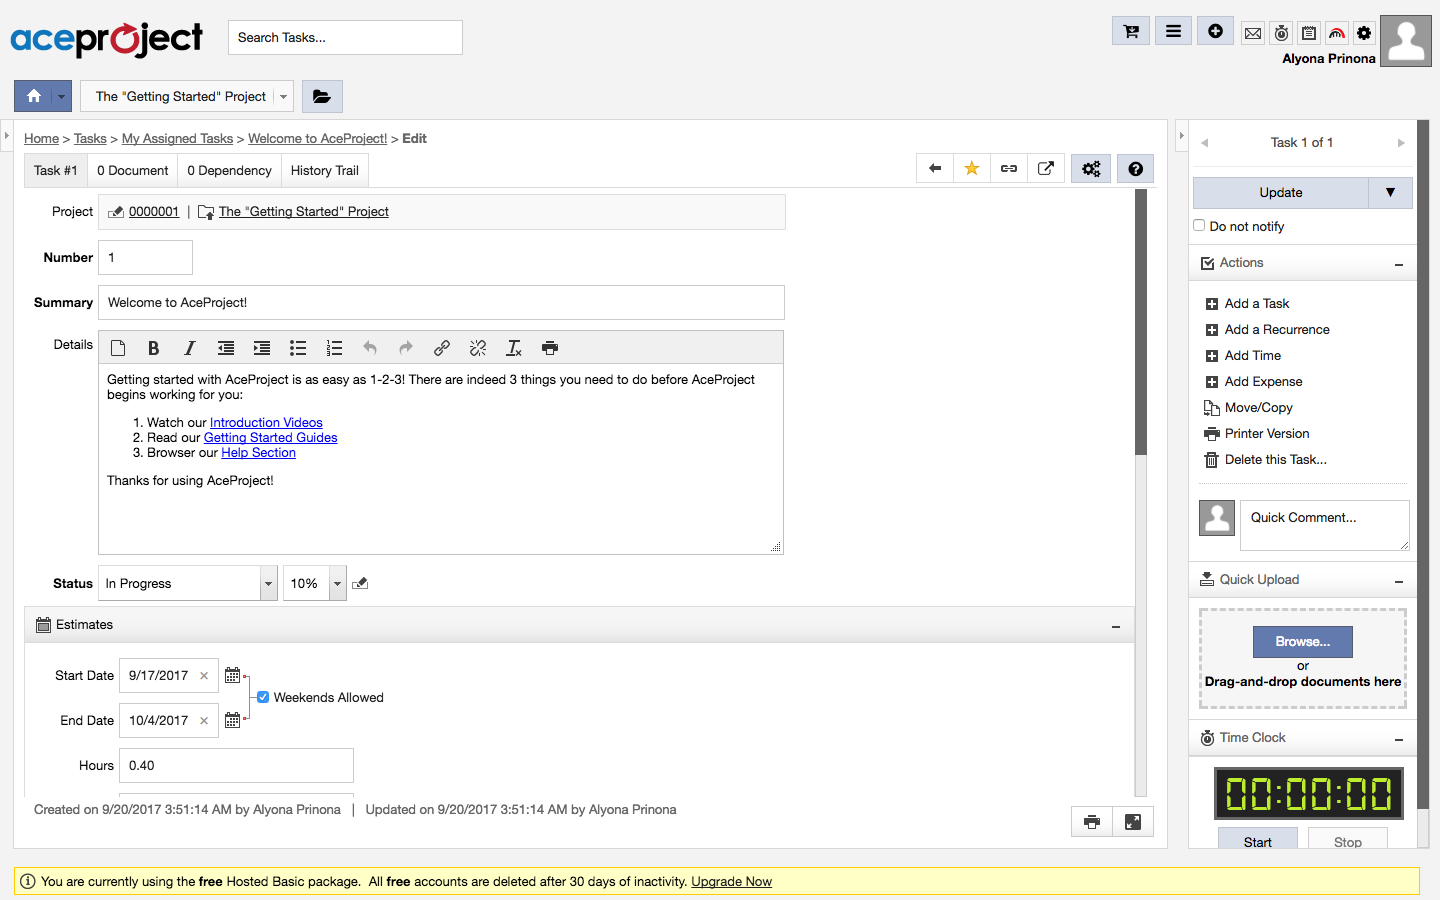This screenshot has height=900, width=1440.
Task: Click Browse to upload a document
Action: tap(1303, 641)
